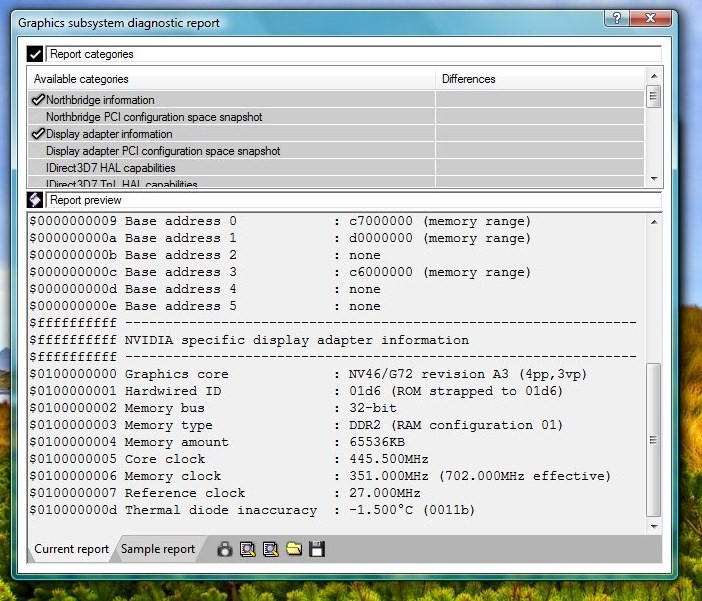The height and width of the screenshot is (601, 702).
Task: Save report with the floppy disk icon
Action: (317, 549)
